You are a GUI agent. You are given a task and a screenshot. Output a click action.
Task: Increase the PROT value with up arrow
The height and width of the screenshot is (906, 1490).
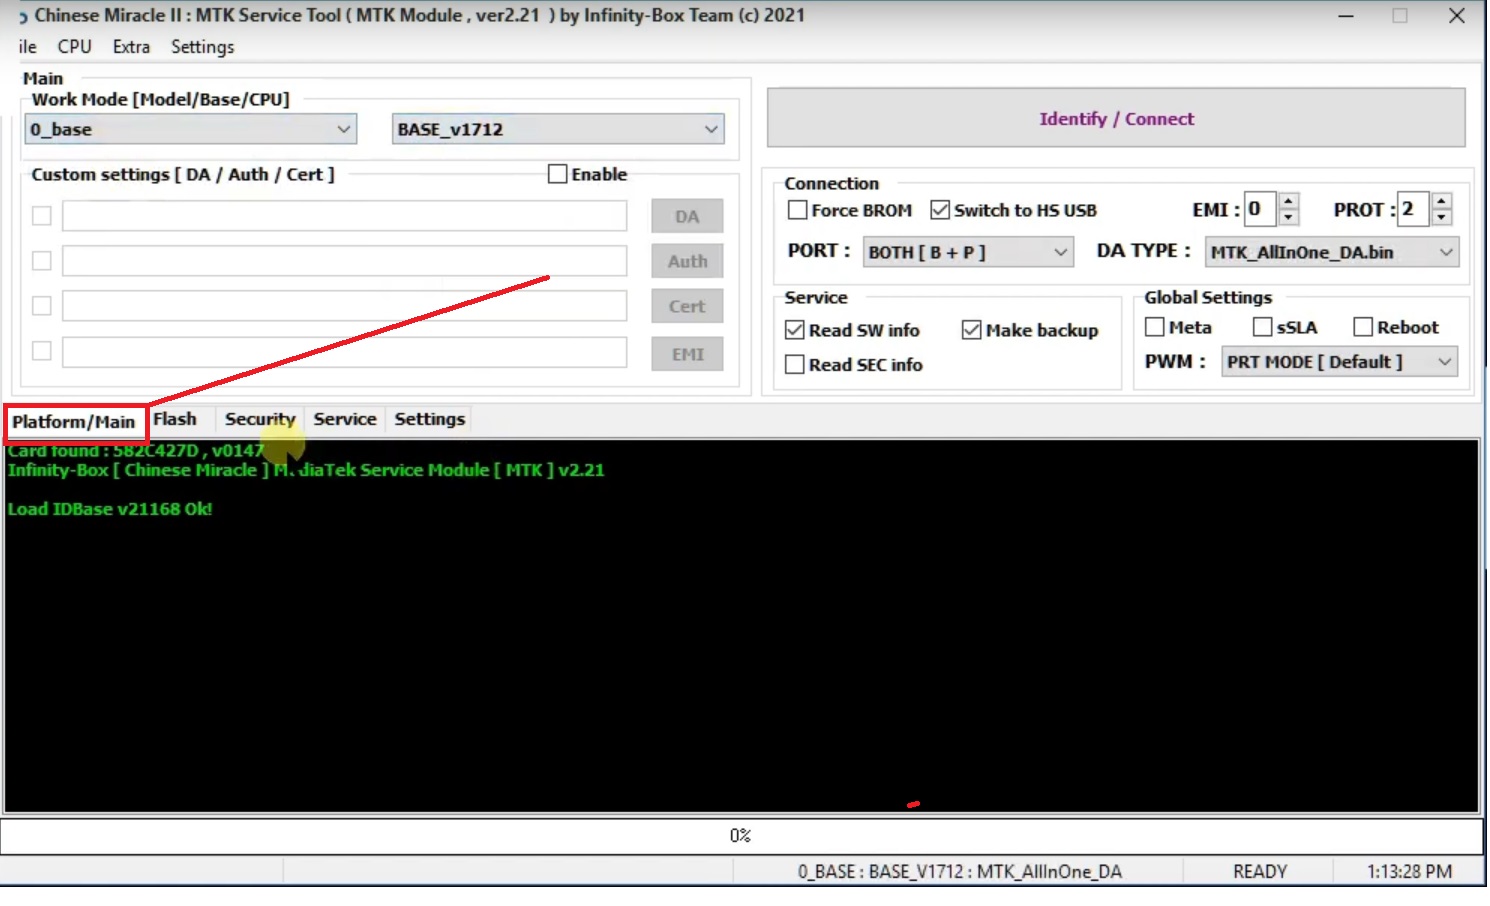click(x=1441, y=201)
